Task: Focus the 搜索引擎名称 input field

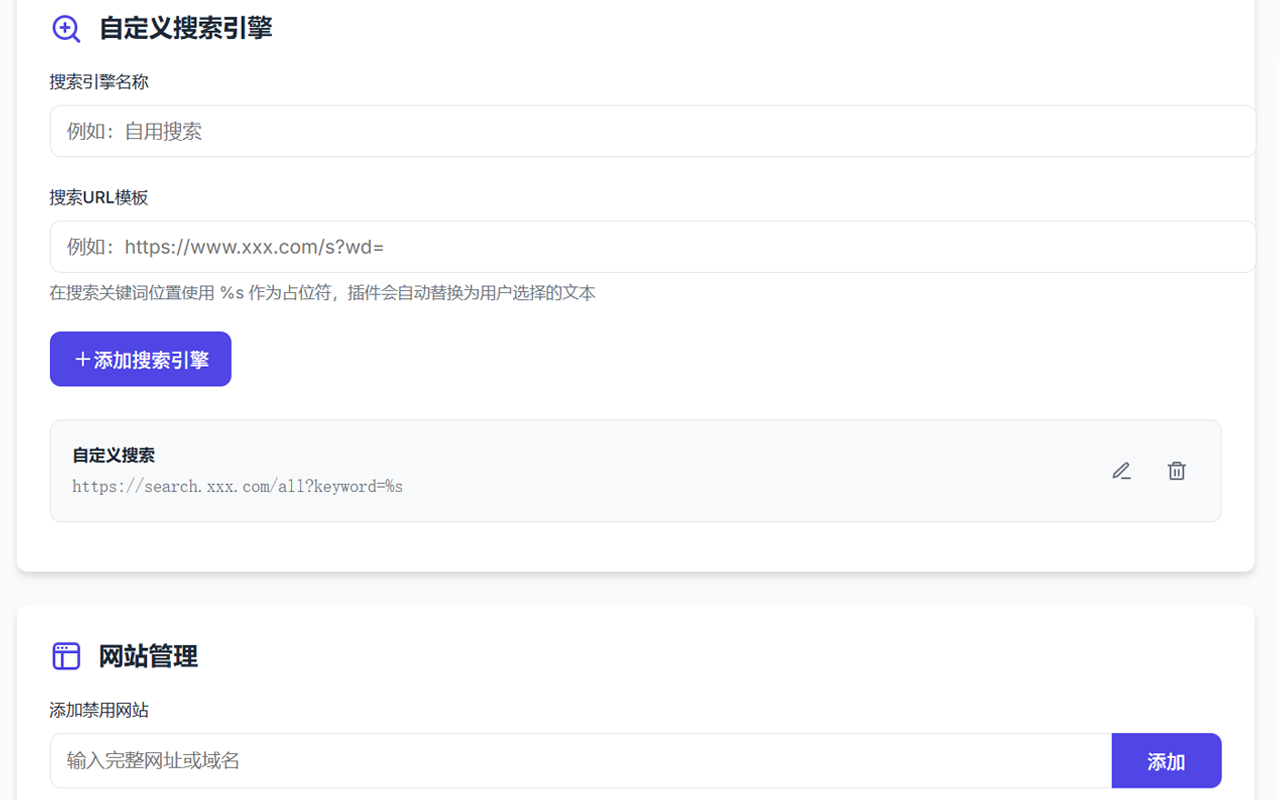Action: pos(652,131)
